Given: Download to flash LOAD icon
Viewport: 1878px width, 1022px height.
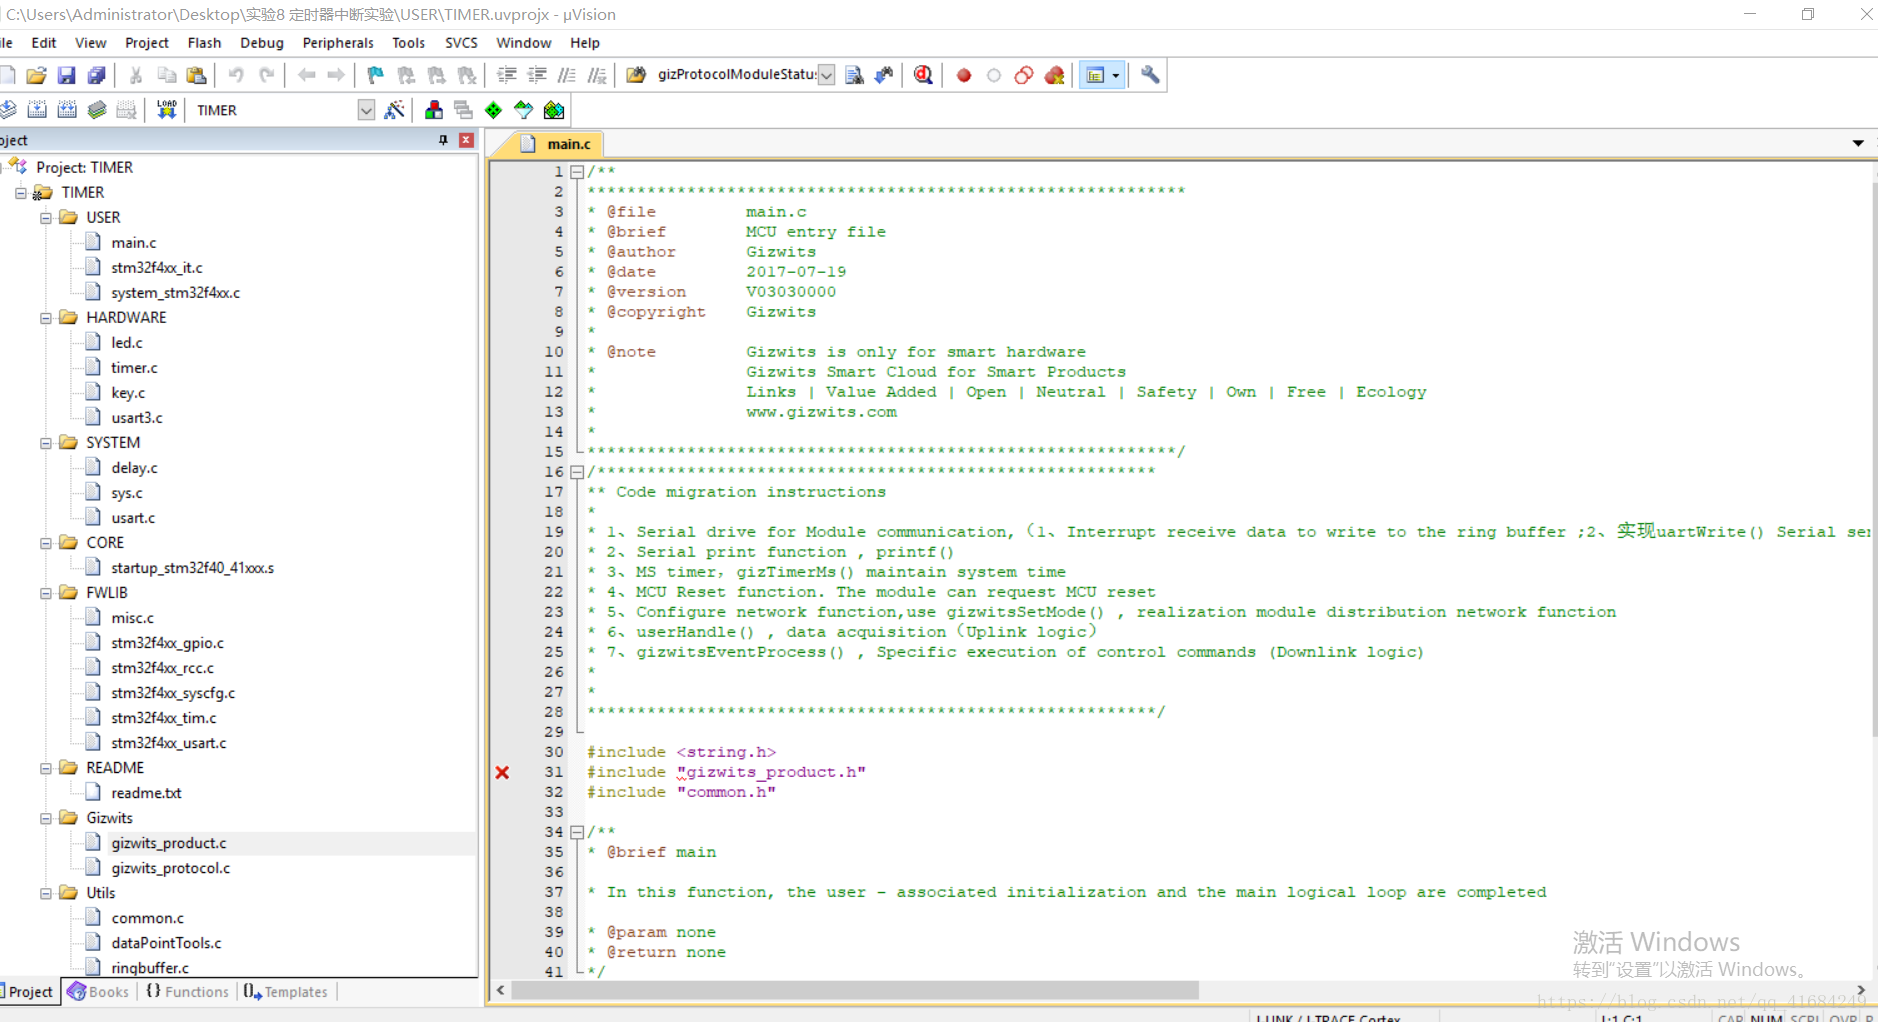Looking at the screenshot, I should pos(166,110).
